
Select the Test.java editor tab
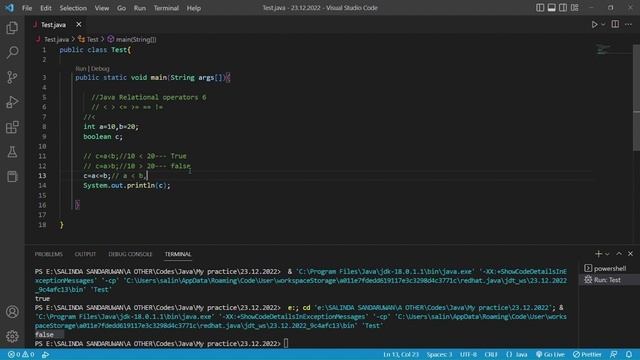click(x=53, y=25)
